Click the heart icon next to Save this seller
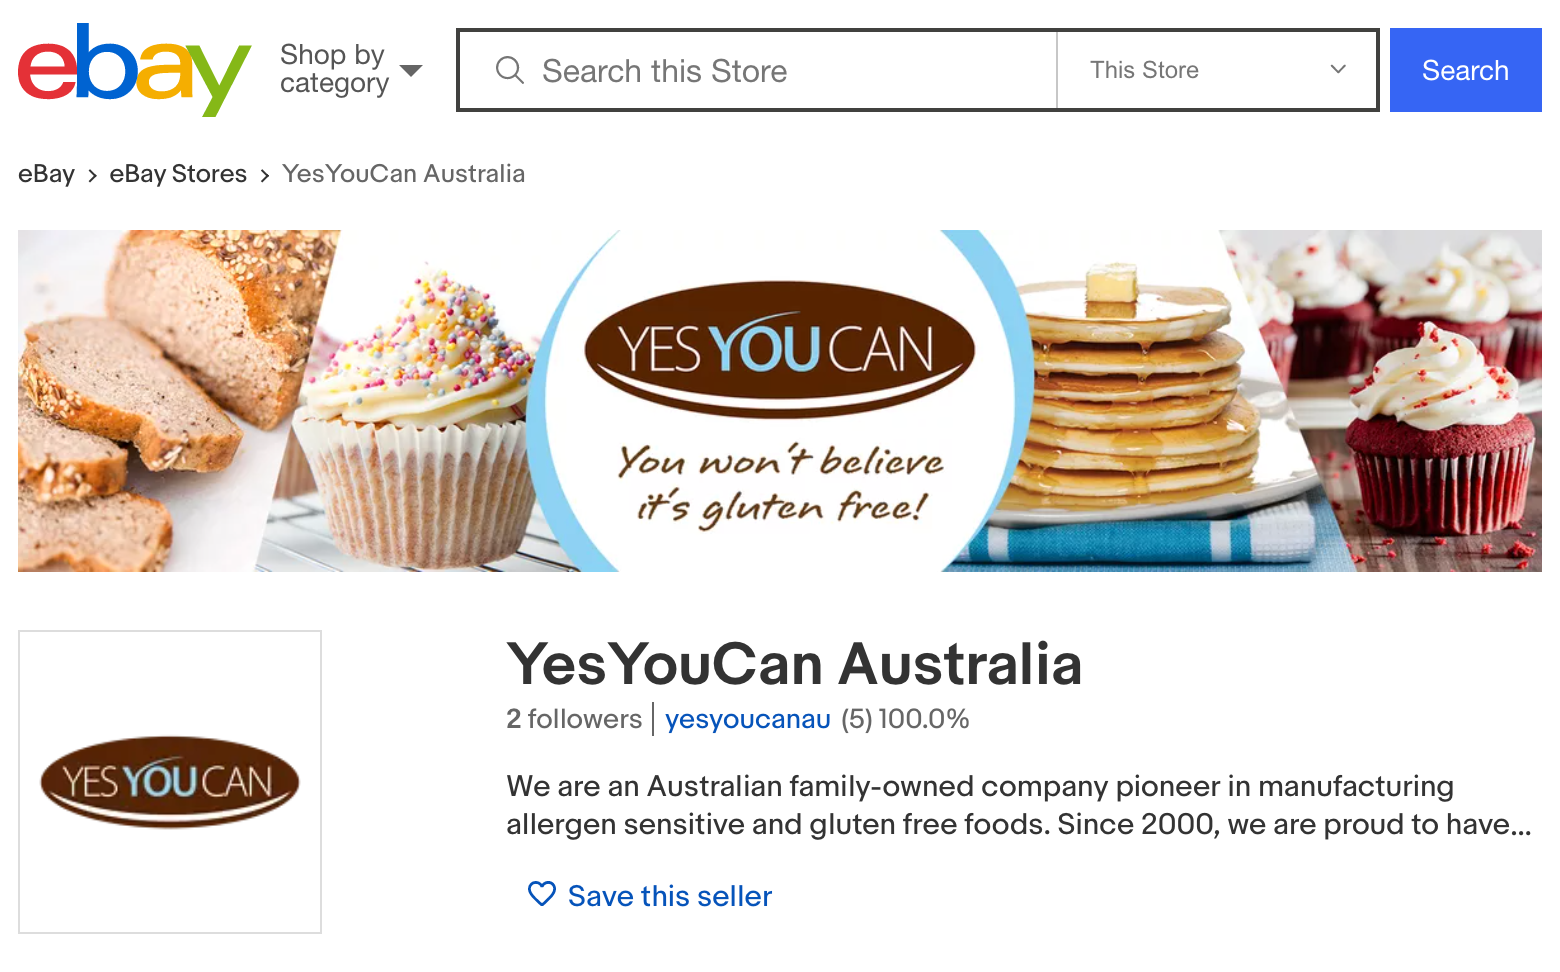The width and height of the screenshot is (1560, 972). click(540, 895)
